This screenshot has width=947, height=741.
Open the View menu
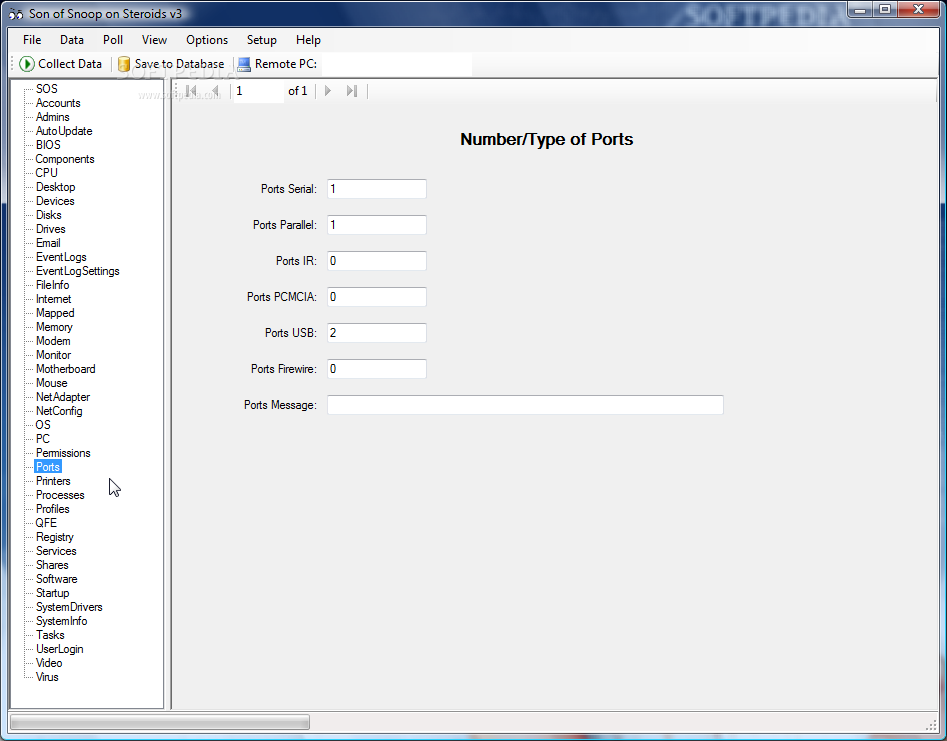coord(155,40)
